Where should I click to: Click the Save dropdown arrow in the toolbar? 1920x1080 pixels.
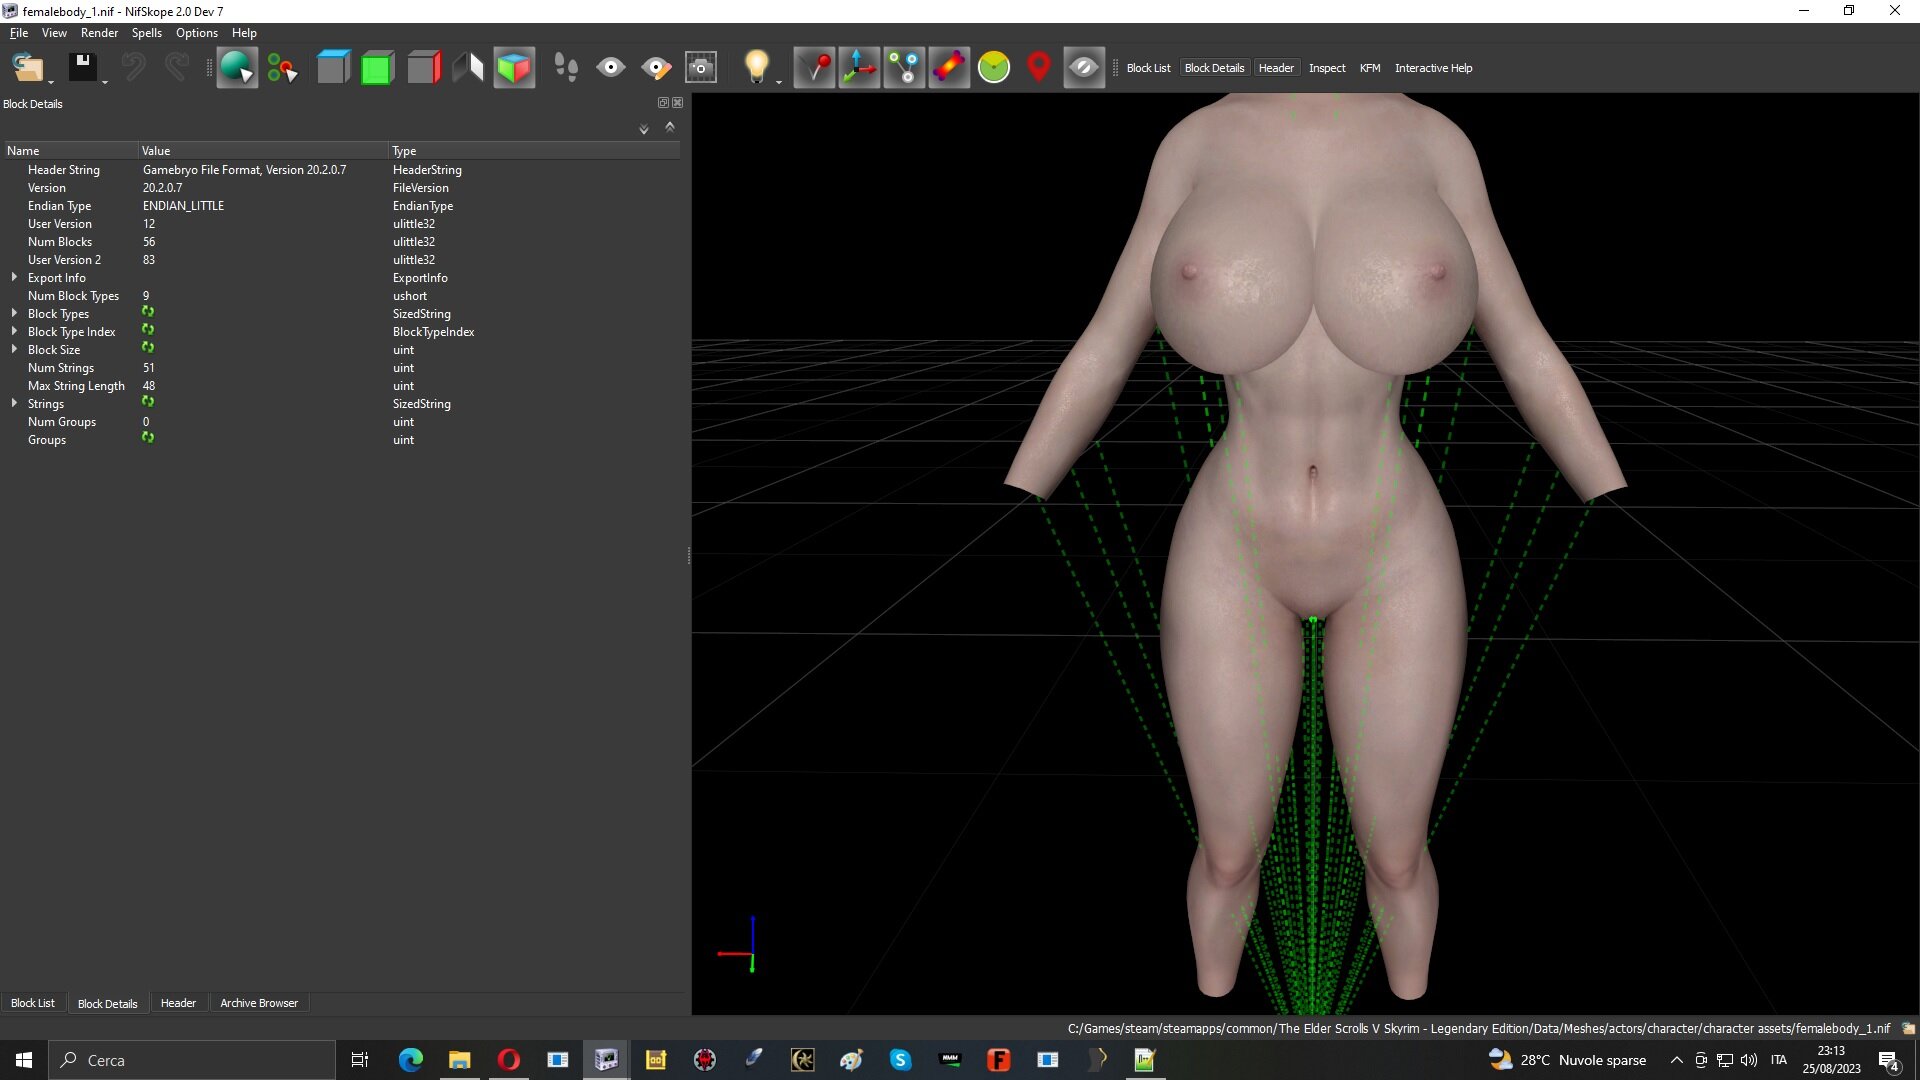pos(105,82)
